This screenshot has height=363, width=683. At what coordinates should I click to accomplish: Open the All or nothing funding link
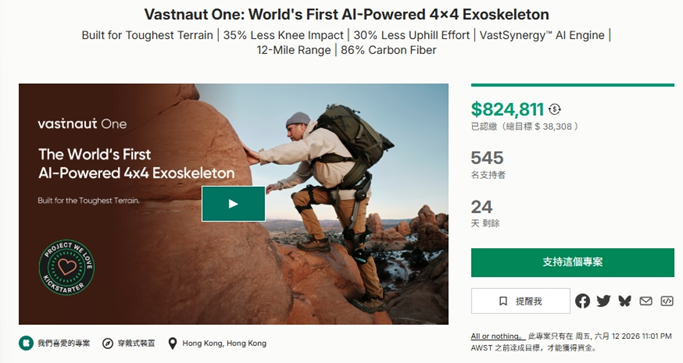click(497, 336)
